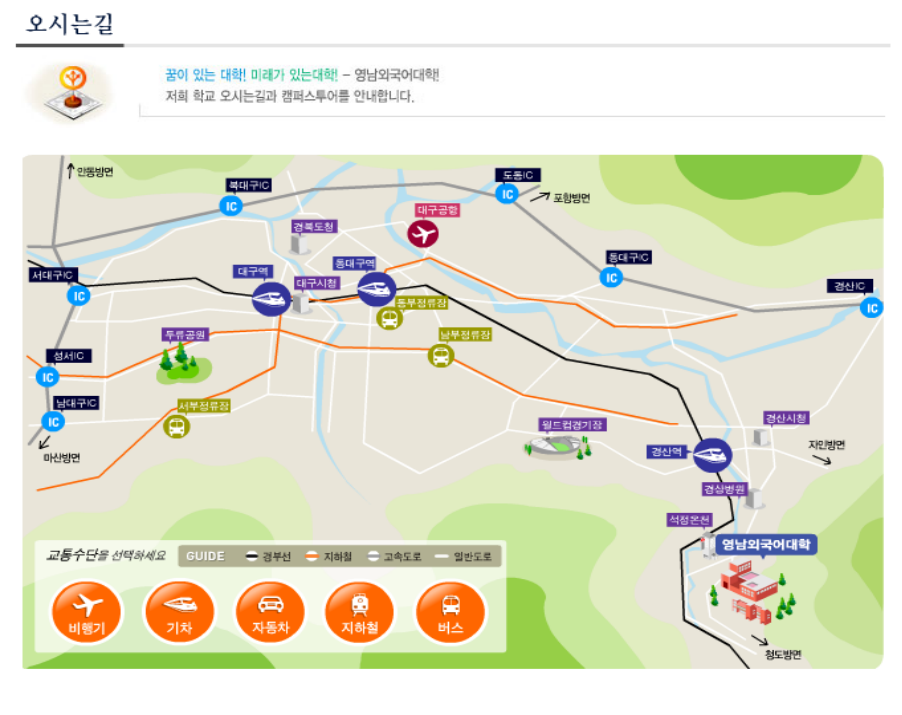Click the 남부정류장 bus terminal icon
902x715 pixels.
tap(441, 355)
